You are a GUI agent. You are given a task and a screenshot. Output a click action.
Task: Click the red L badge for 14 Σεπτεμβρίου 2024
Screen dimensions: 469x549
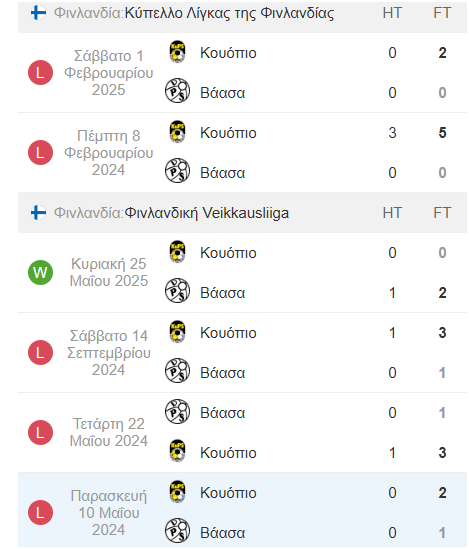(40, 353)
